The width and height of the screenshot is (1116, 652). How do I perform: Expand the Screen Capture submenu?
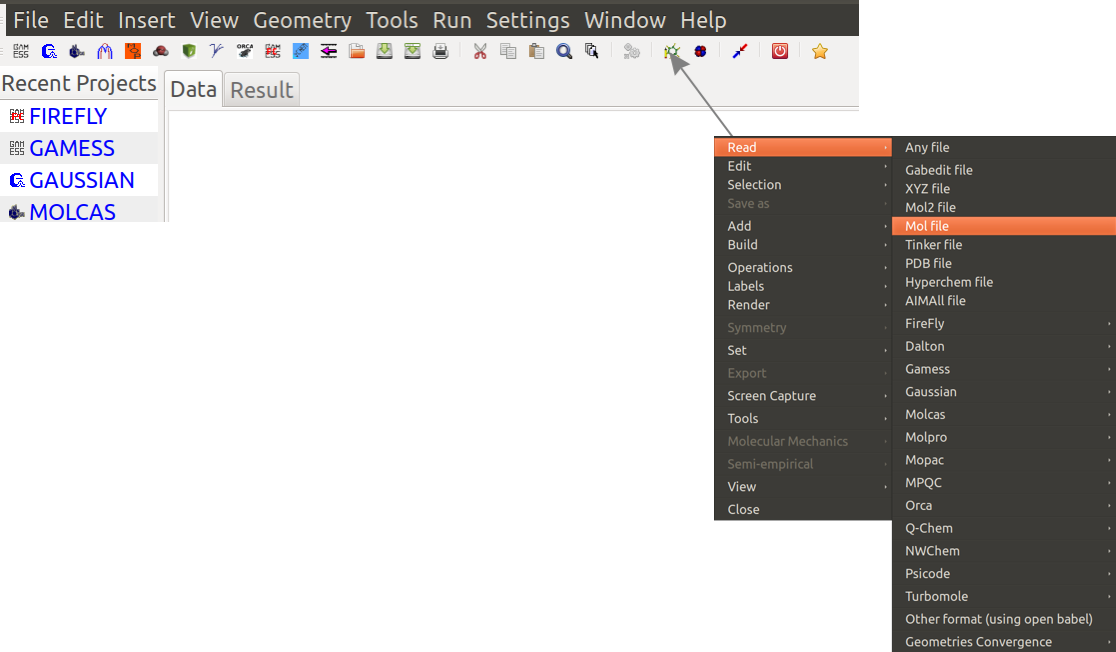[803, 396]
